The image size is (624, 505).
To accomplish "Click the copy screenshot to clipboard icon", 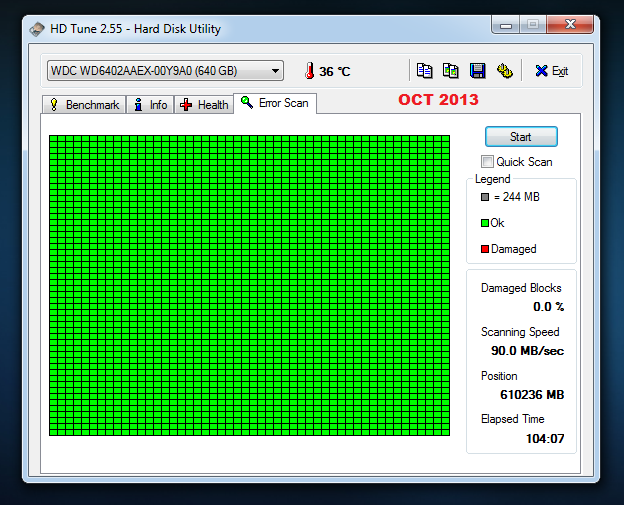I will pyautogui.click(x=450, y=71).
